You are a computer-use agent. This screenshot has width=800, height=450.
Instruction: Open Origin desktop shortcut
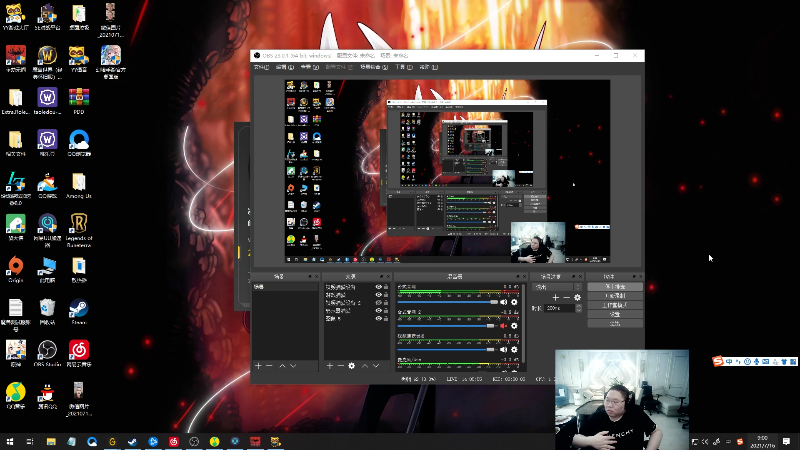15,269
